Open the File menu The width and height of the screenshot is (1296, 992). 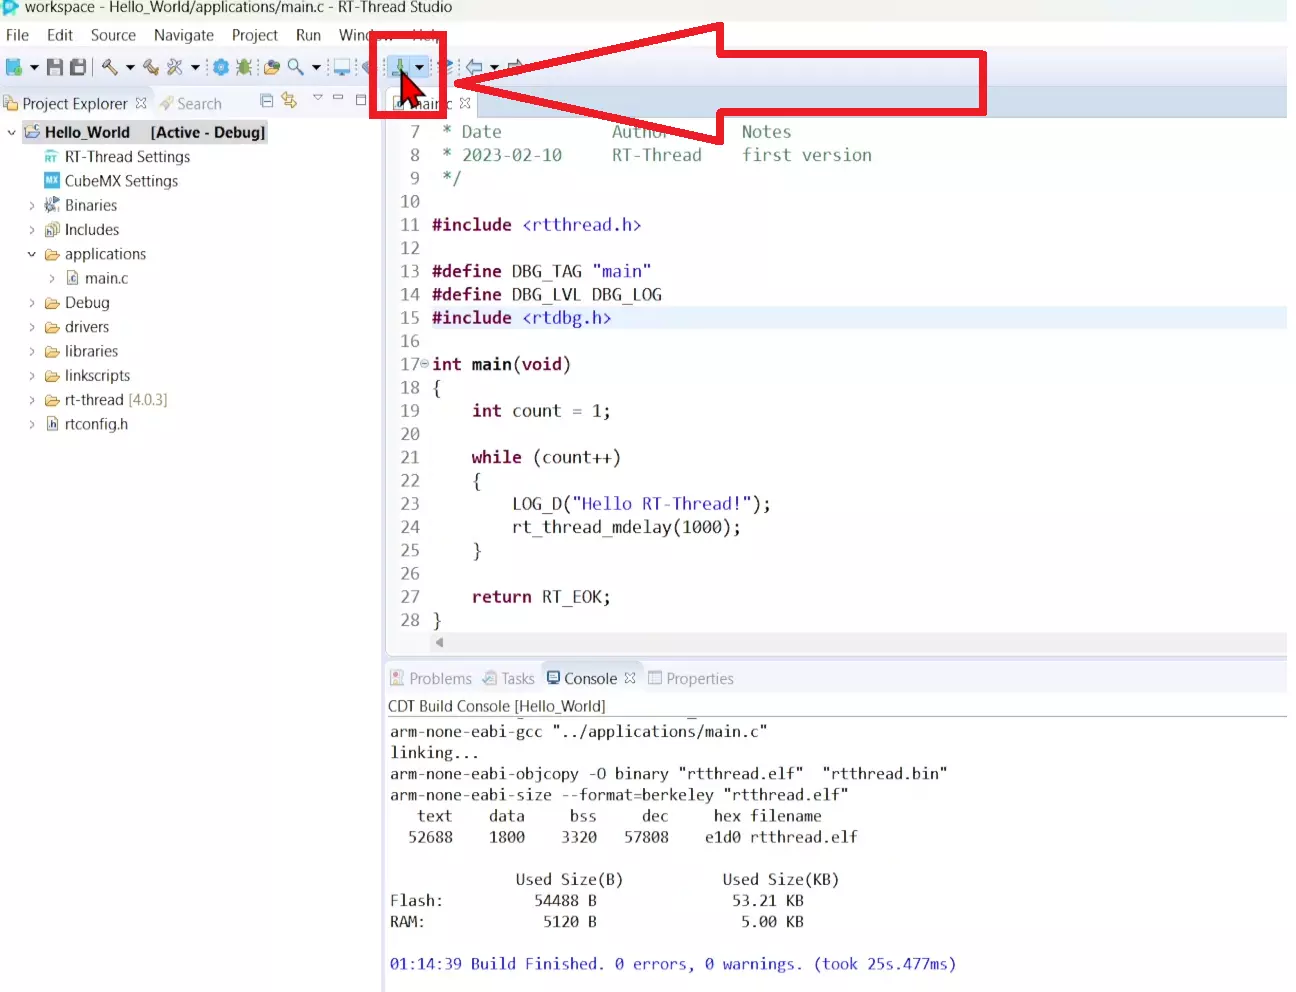(18, 35)
